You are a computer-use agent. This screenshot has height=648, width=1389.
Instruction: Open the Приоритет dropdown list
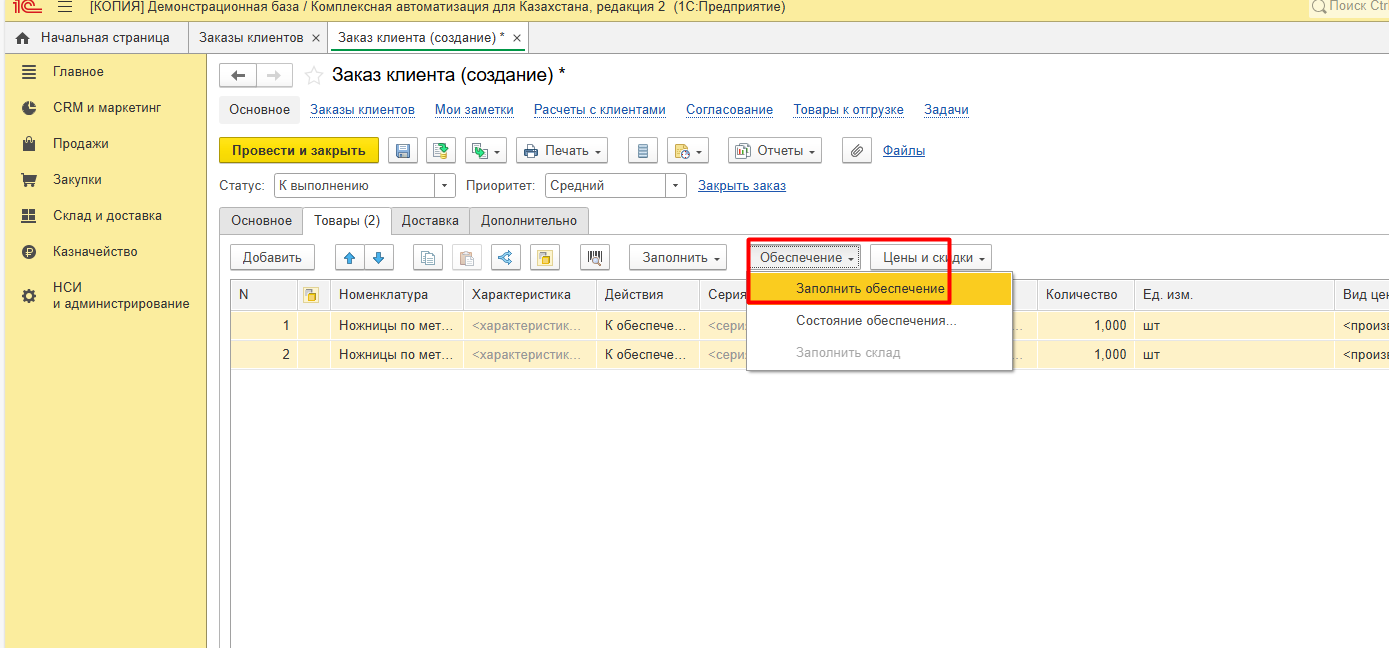(676, 186)
